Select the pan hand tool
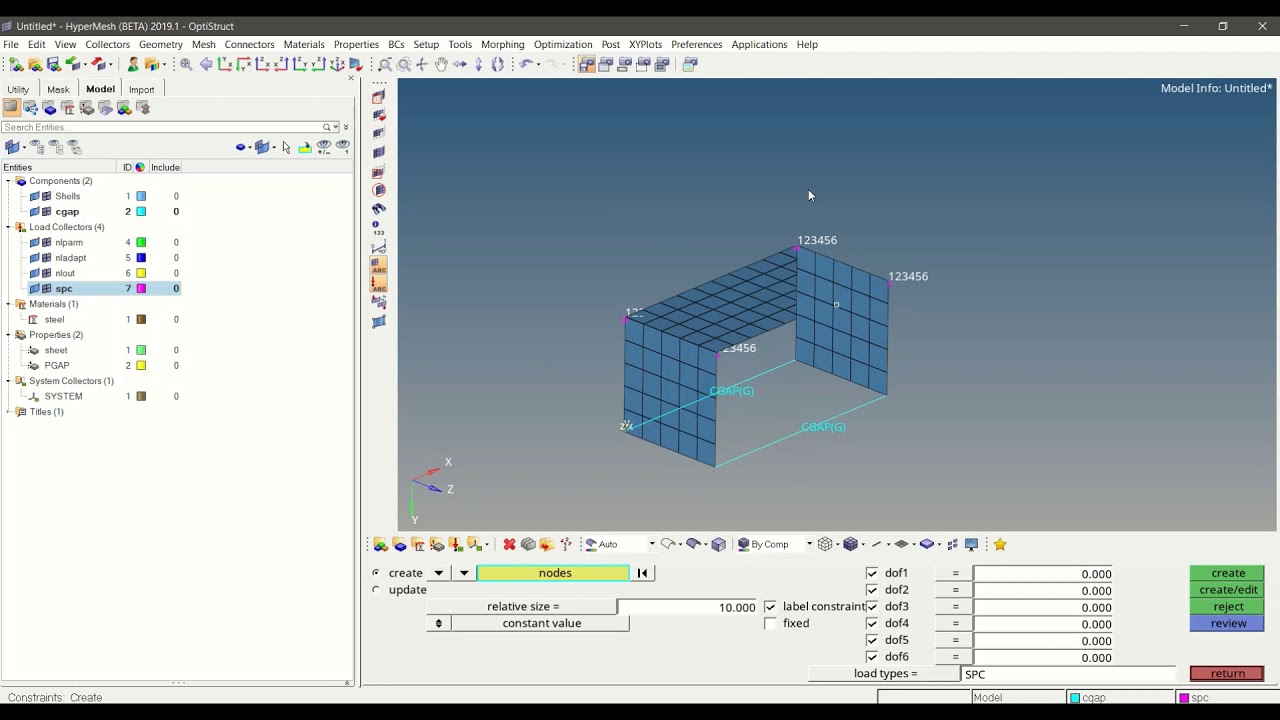 [441, 64]
